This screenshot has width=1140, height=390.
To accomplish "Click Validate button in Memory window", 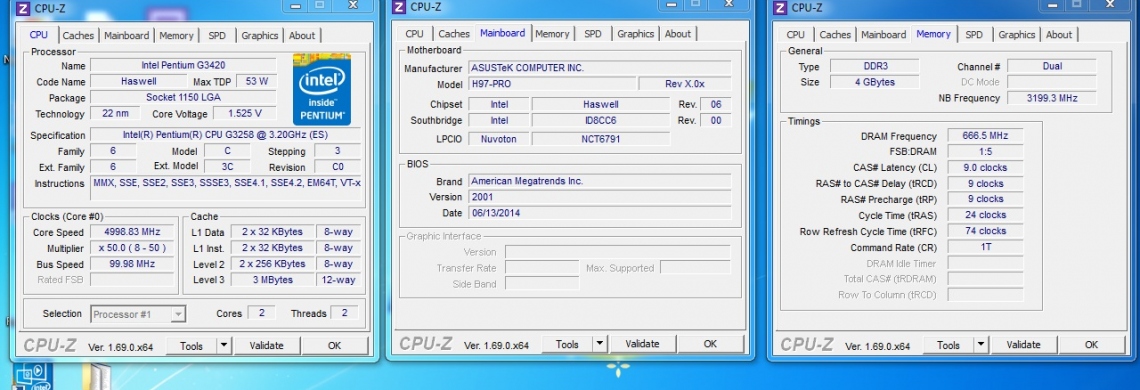I will [x=1023, y=345].
